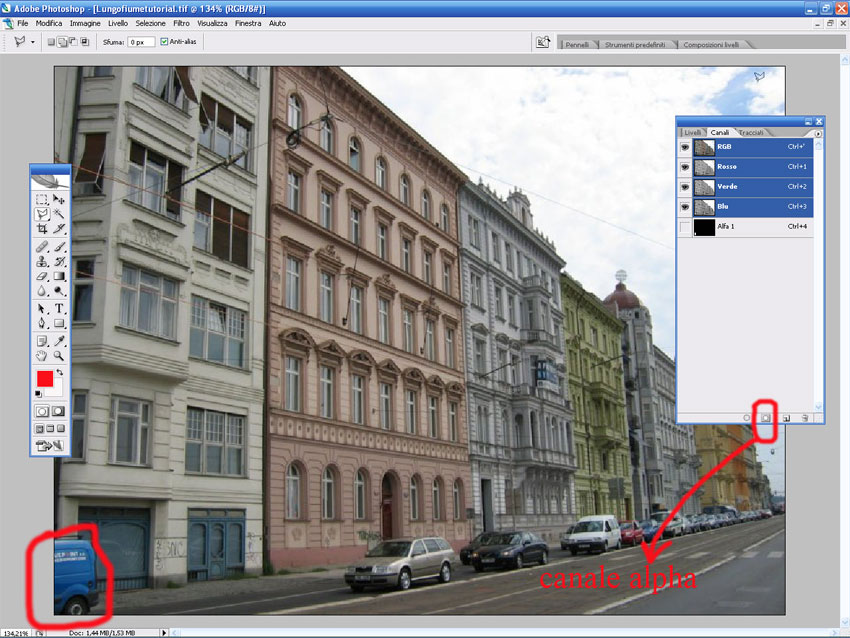
Task: Activate the Hand tool
Action: (42, 355)
